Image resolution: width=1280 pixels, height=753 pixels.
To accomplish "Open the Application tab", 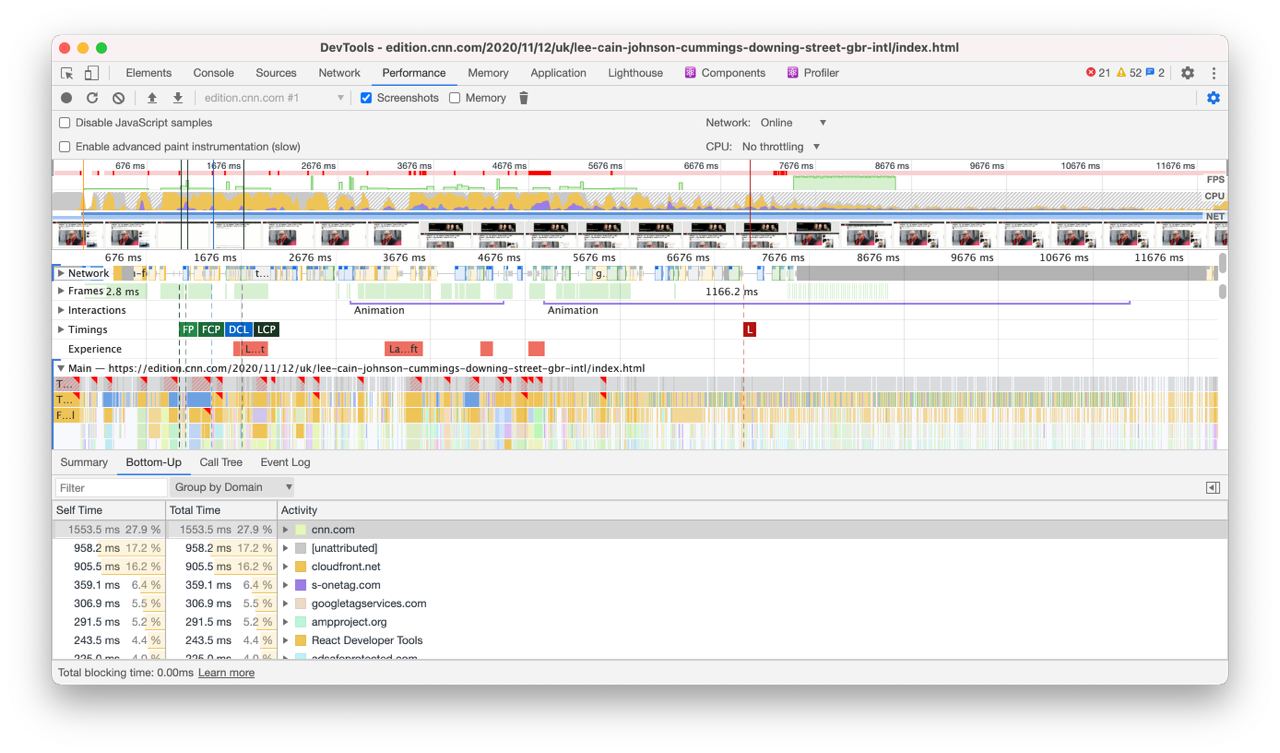I will (x=558, y=73).
